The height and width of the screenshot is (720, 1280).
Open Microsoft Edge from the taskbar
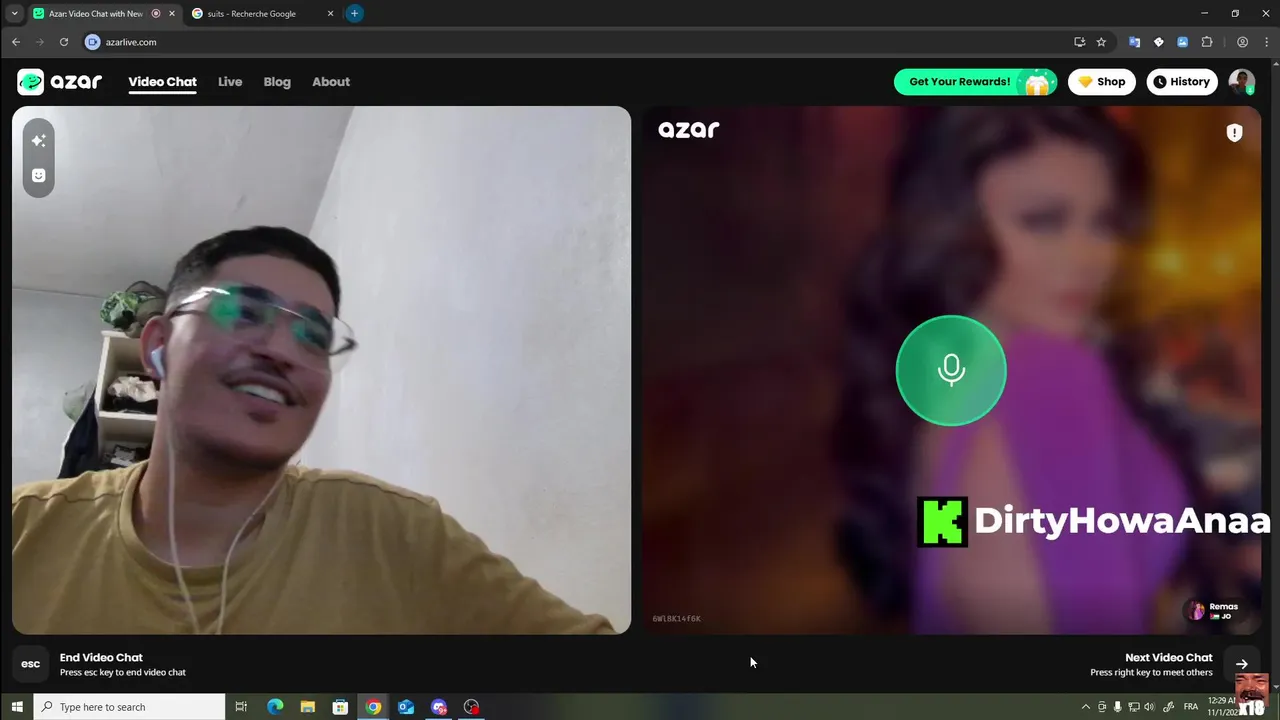(275, 707)
